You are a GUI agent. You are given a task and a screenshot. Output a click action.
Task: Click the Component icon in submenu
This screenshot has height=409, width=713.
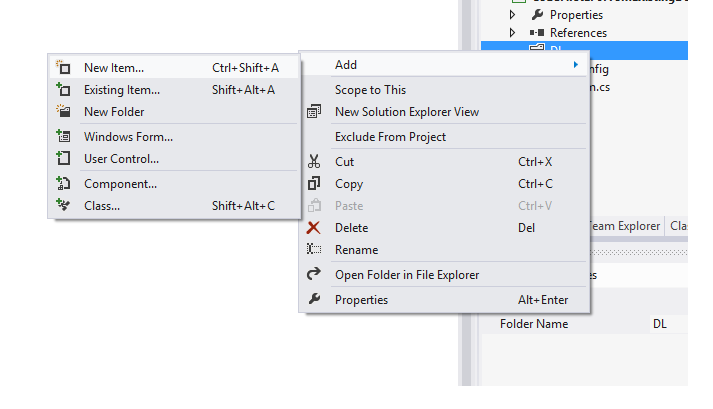click(63, 184)
